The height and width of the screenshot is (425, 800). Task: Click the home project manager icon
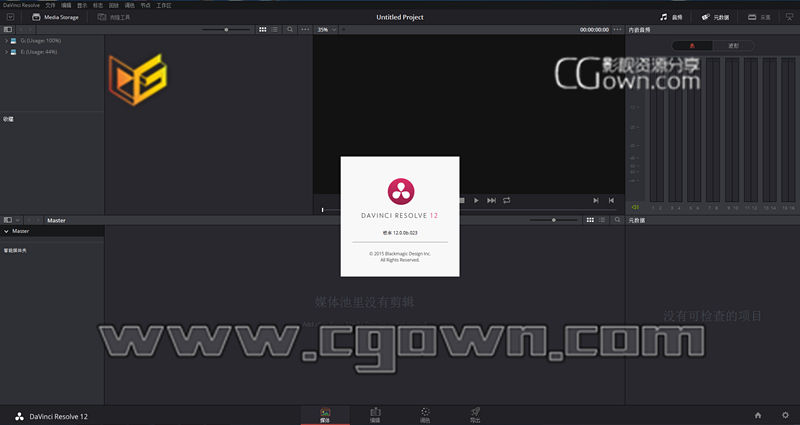[758, 415]
